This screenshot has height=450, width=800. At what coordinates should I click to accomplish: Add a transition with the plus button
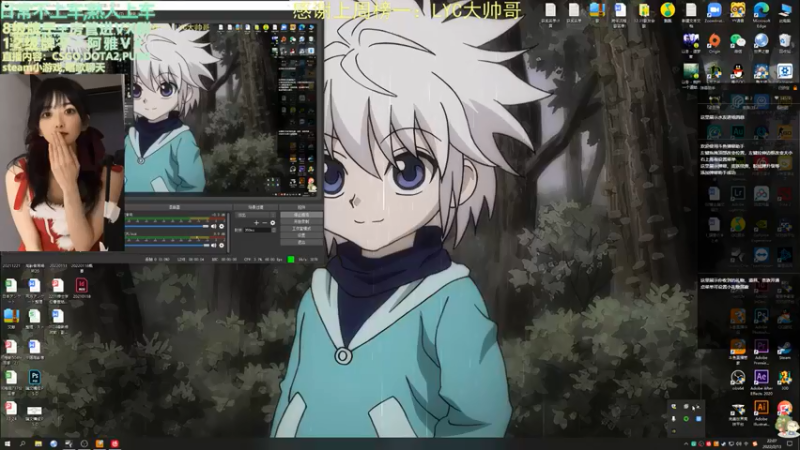pos(257,222)
